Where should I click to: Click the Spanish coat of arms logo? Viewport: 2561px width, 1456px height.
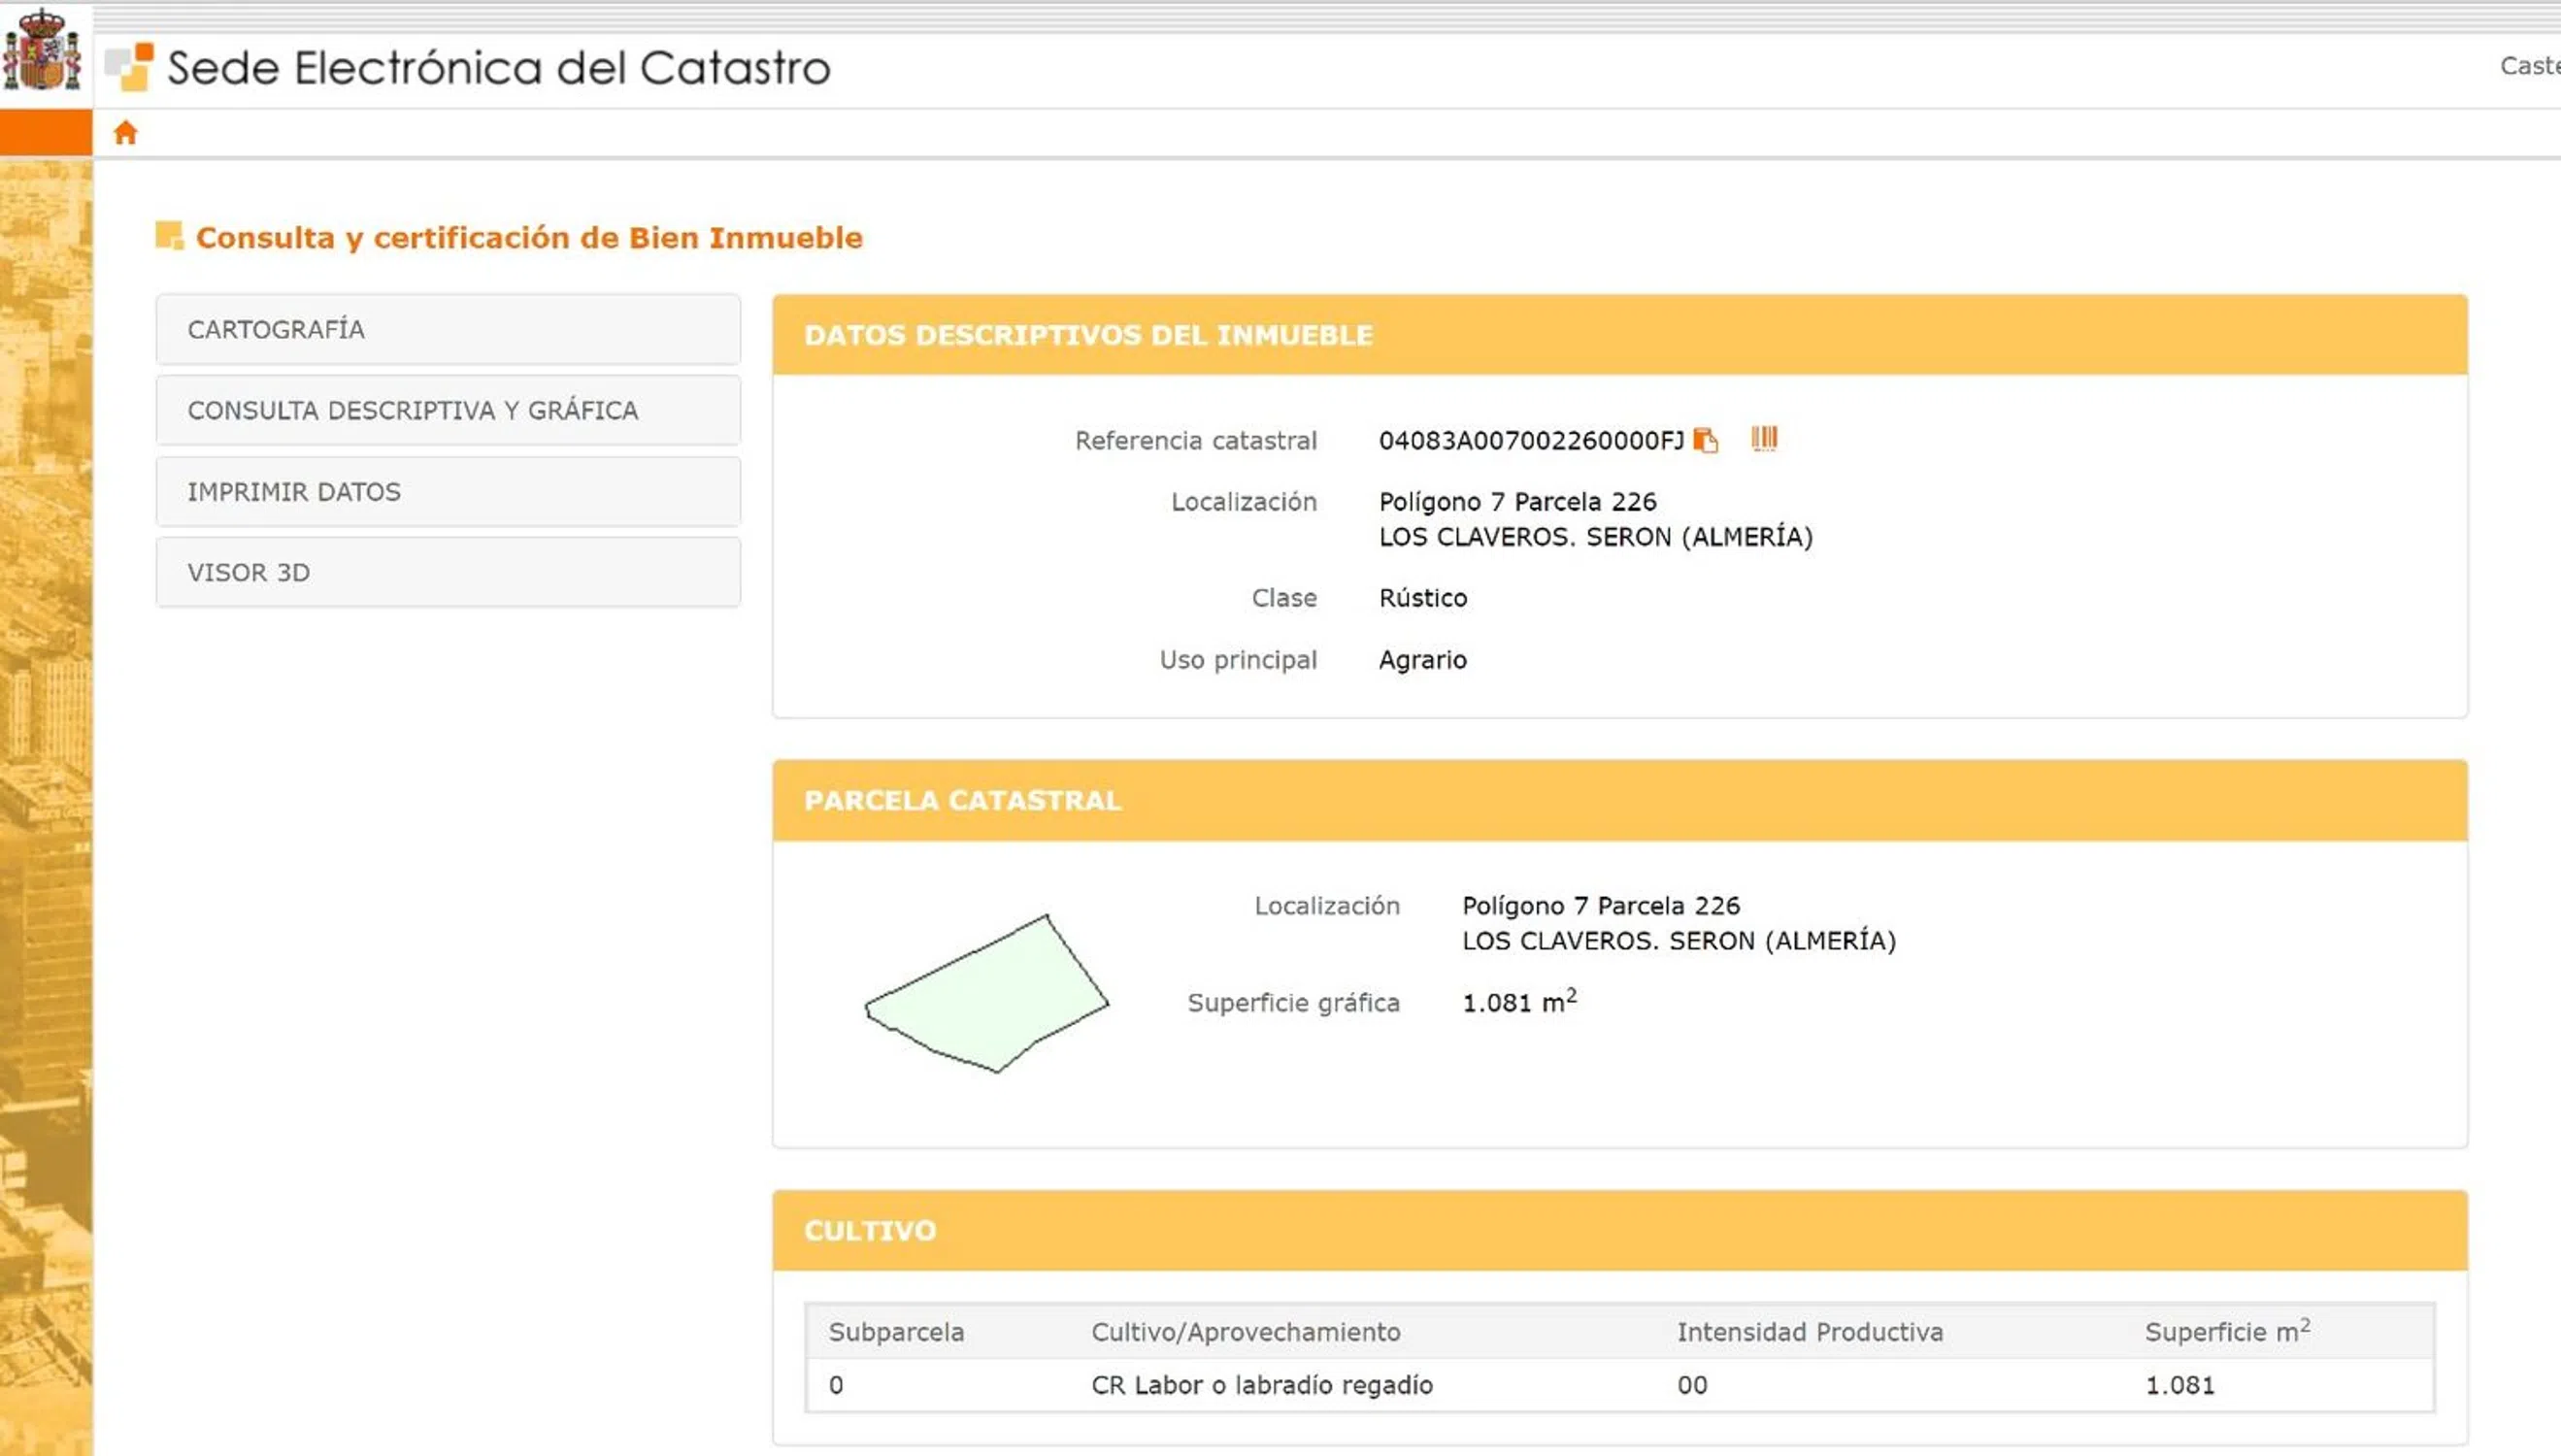pos(42,50)
